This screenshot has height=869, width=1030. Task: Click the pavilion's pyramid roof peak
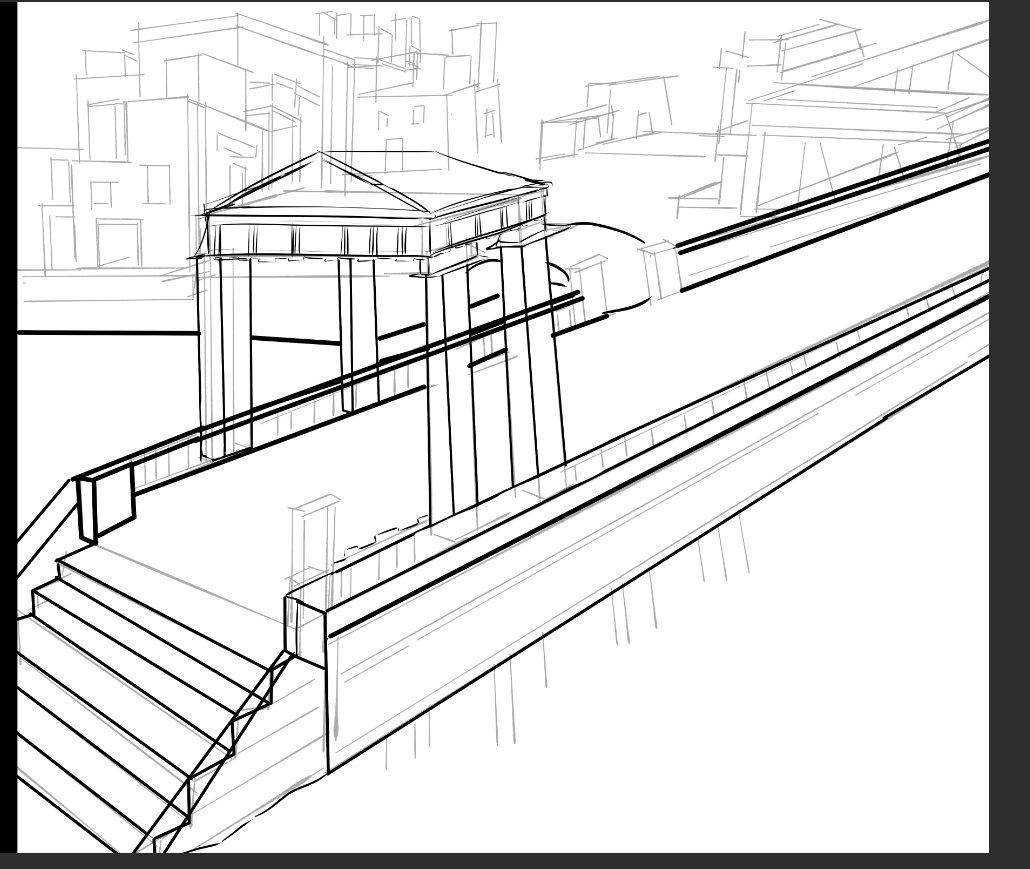click(319, 154)
